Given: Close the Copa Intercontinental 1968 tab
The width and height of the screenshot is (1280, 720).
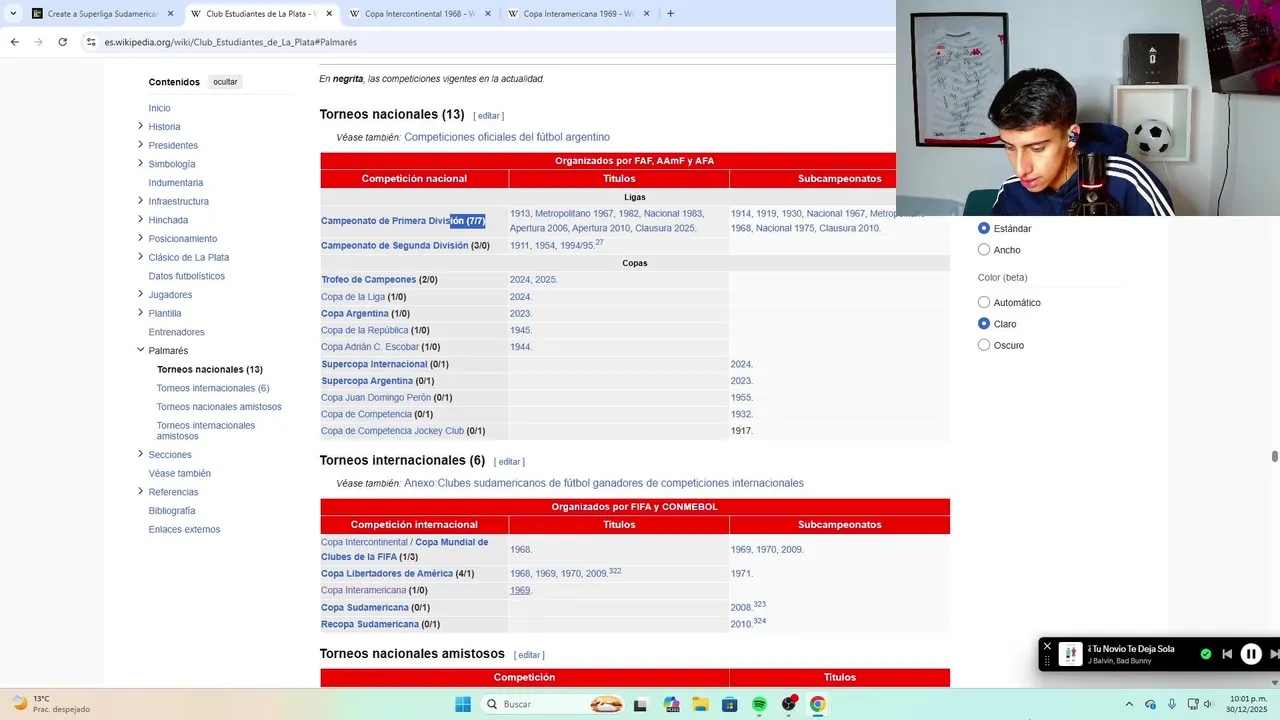Looking at the screenshot, I should click(487, 14).
